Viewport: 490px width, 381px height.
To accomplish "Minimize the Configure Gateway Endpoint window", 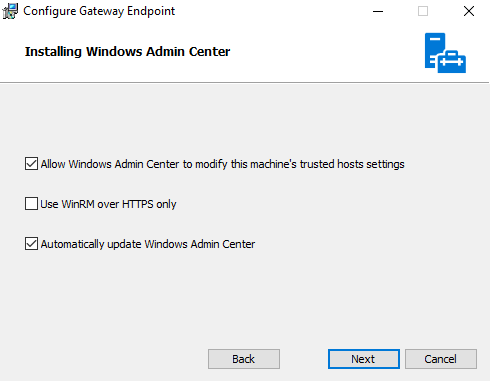I will pyautogui.click(x=378, y=11).
